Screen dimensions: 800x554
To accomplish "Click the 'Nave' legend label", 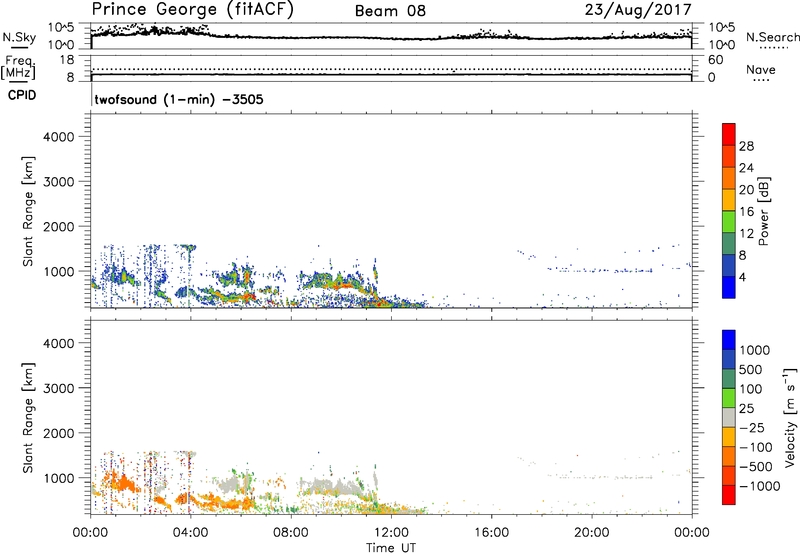I will 761,70.
